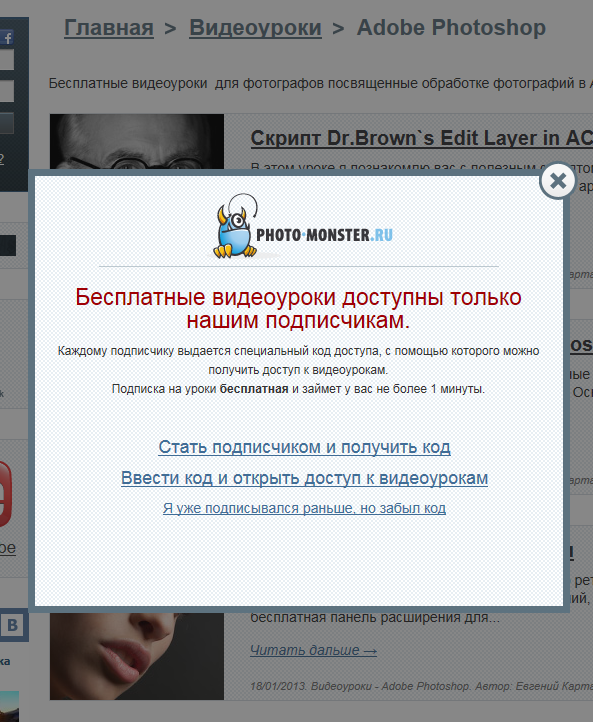Open 'Стать подписчиком и получить код' link

point(304,447)
